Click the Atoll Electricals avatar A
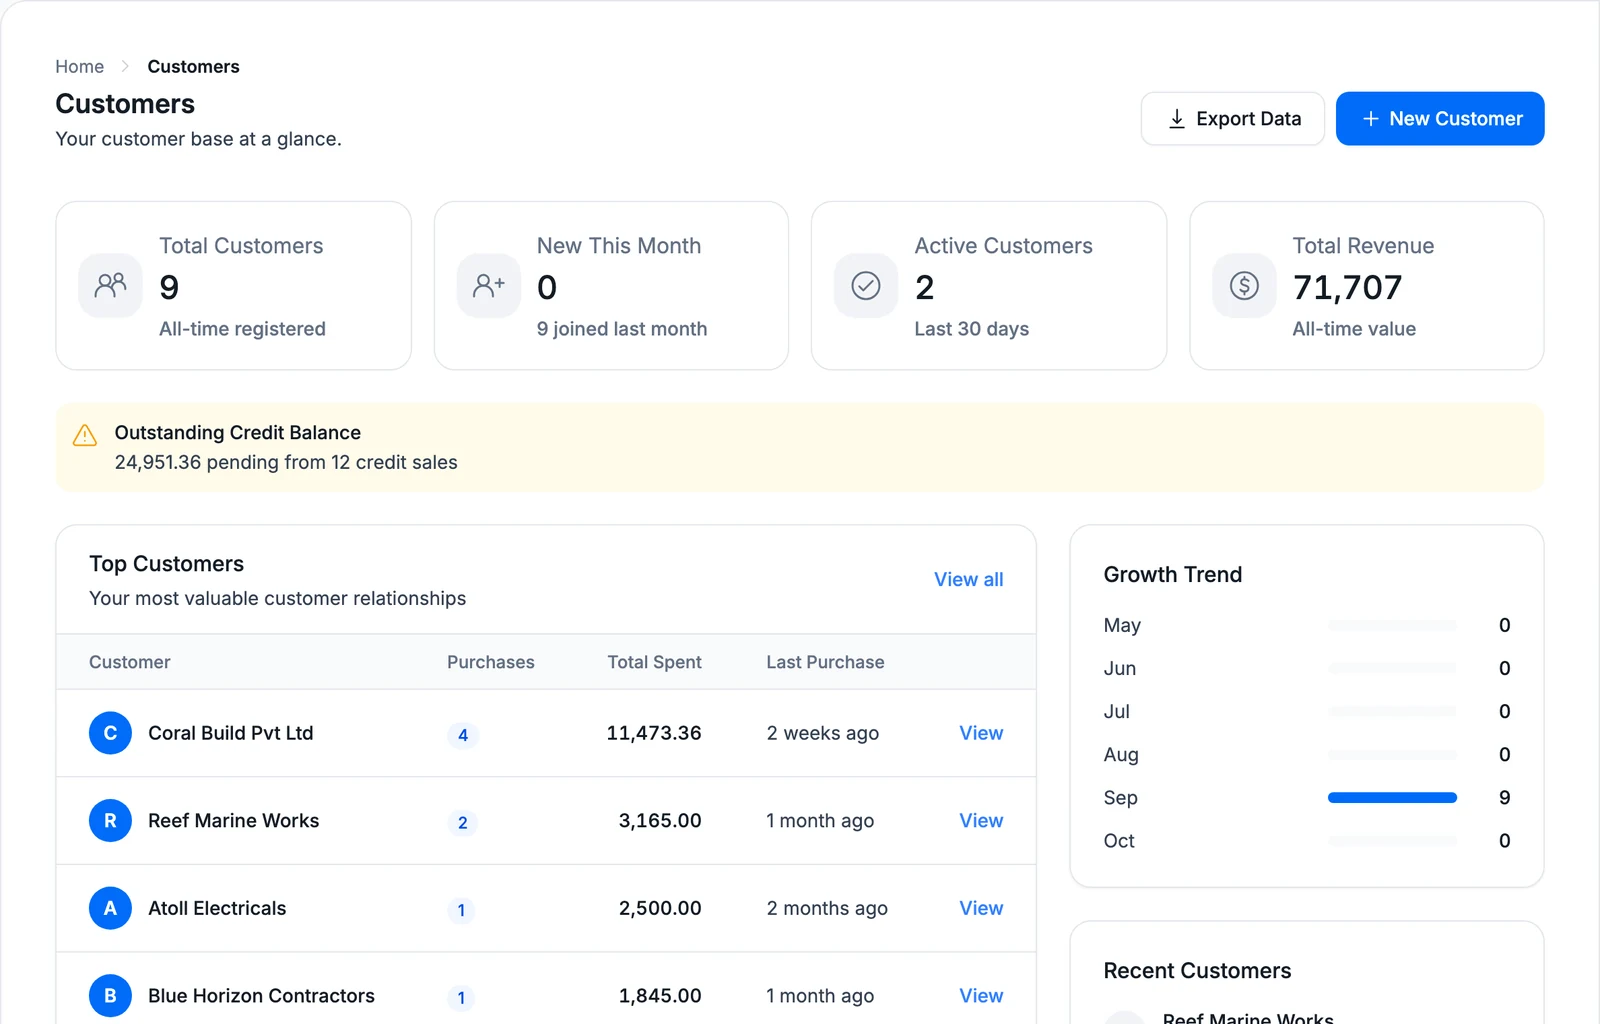 pyautogui.click(x=110, y=908)
